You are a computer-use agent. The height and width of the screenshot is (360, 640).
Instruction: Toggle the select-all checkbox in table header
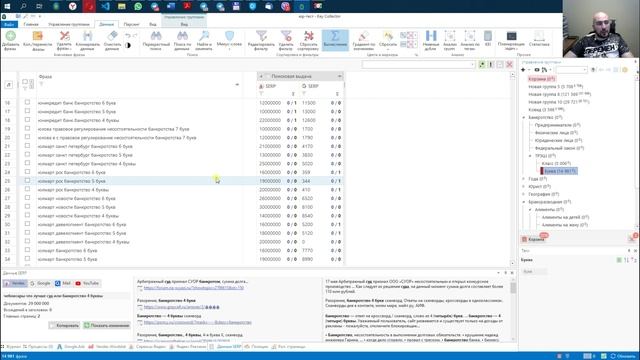[25, 82]
